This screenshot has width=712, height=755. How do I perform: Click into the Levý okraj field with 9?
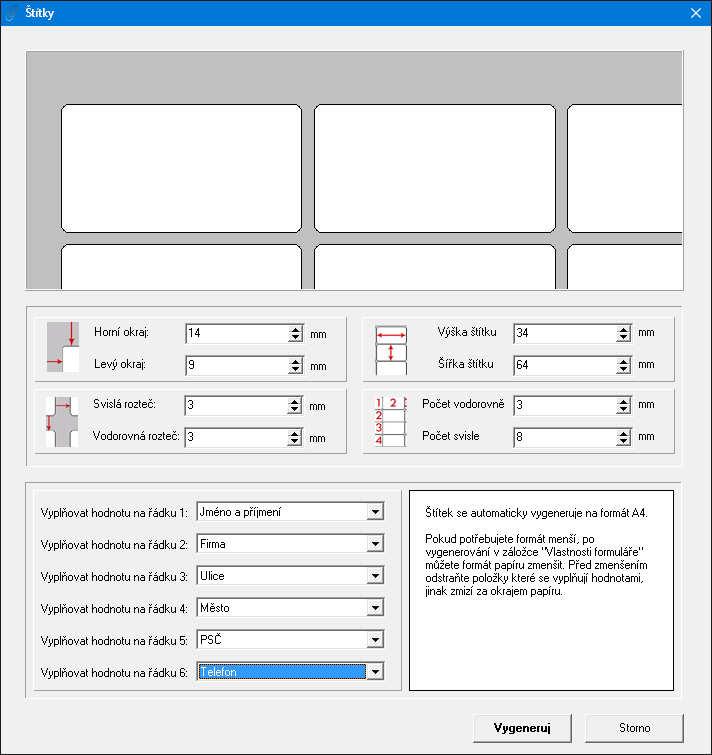pyautogui.click(x=237, y=365)
